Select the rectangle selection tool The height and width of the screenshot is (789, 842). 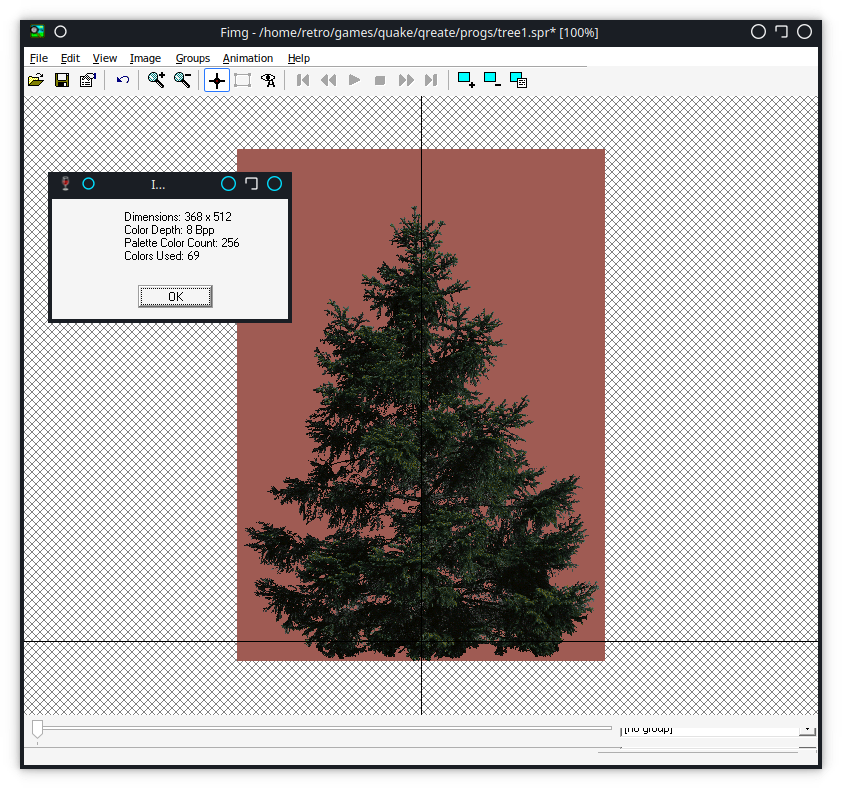tap(242, 80)
